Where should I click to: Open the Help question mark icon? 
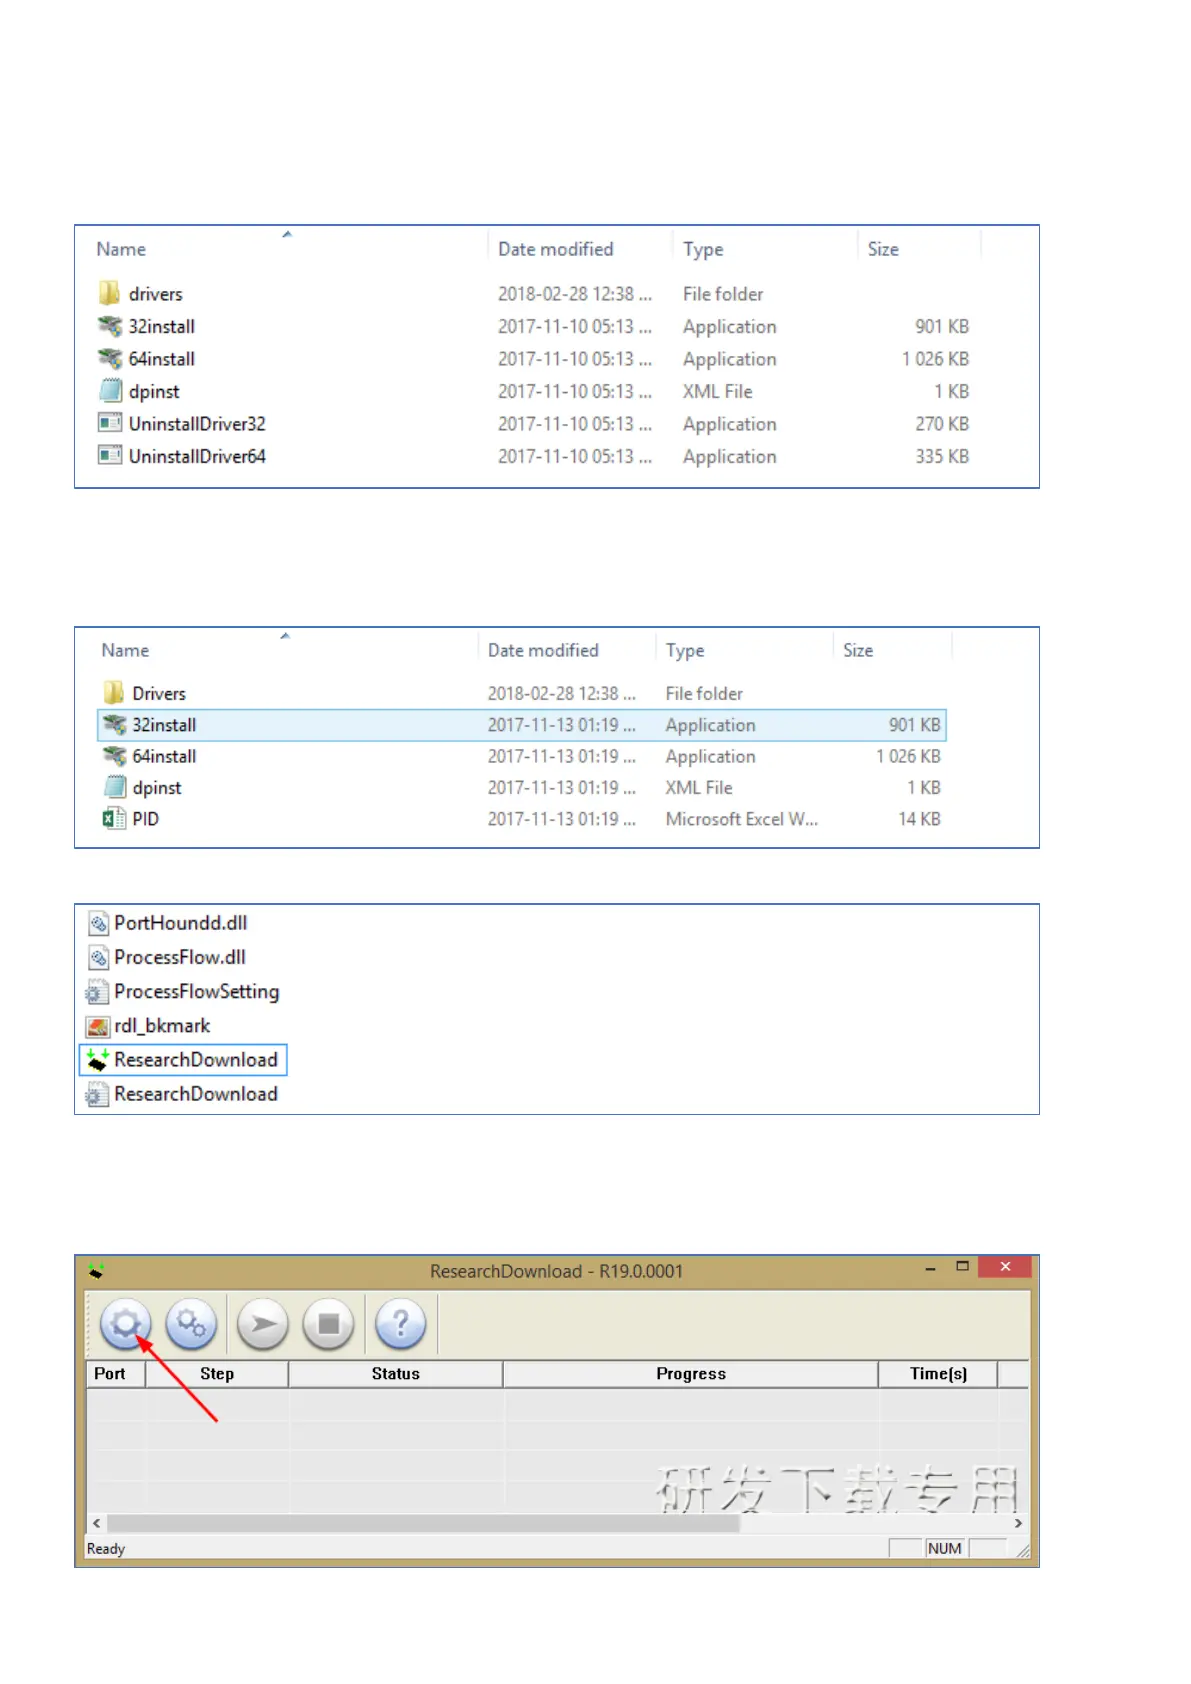[400, 1324]
